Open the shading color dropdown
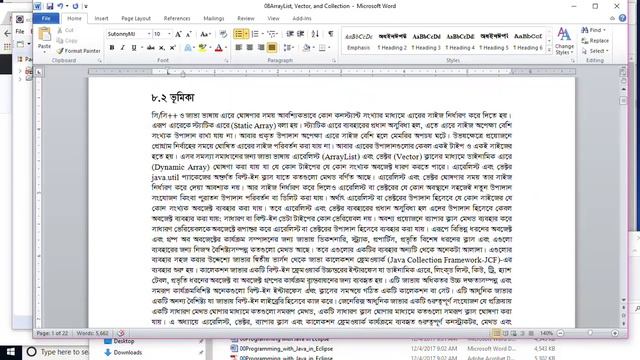The width and height of the screenshot is (640, 360). 314,48
